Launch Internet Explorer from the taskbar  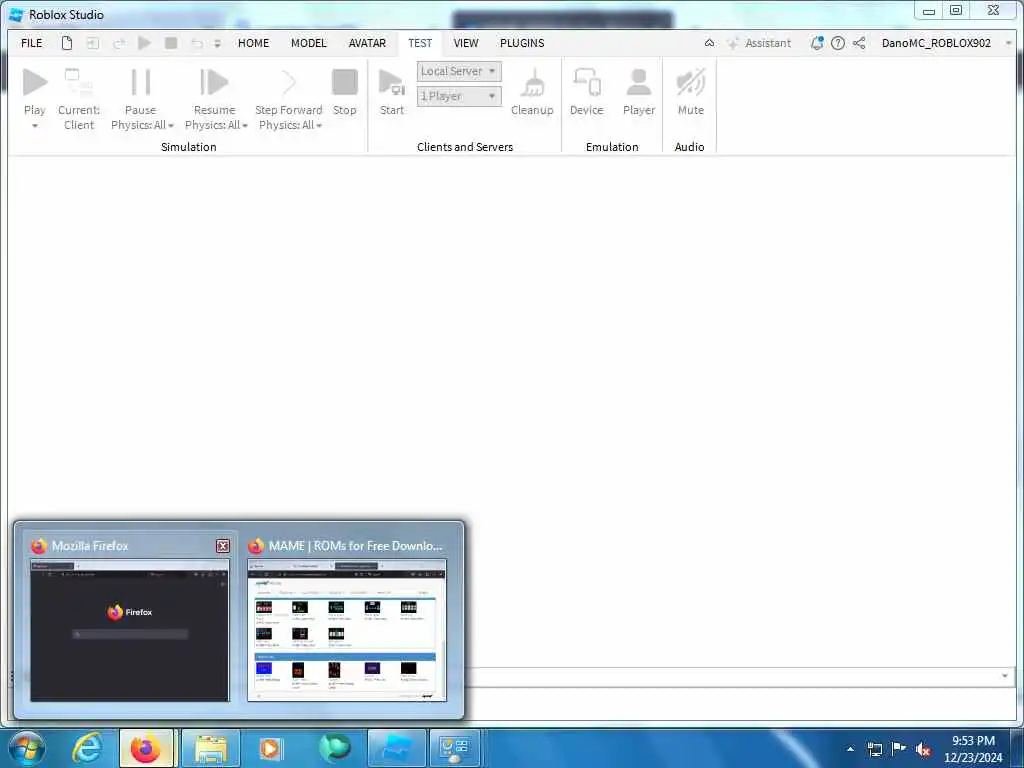point(87,748)
